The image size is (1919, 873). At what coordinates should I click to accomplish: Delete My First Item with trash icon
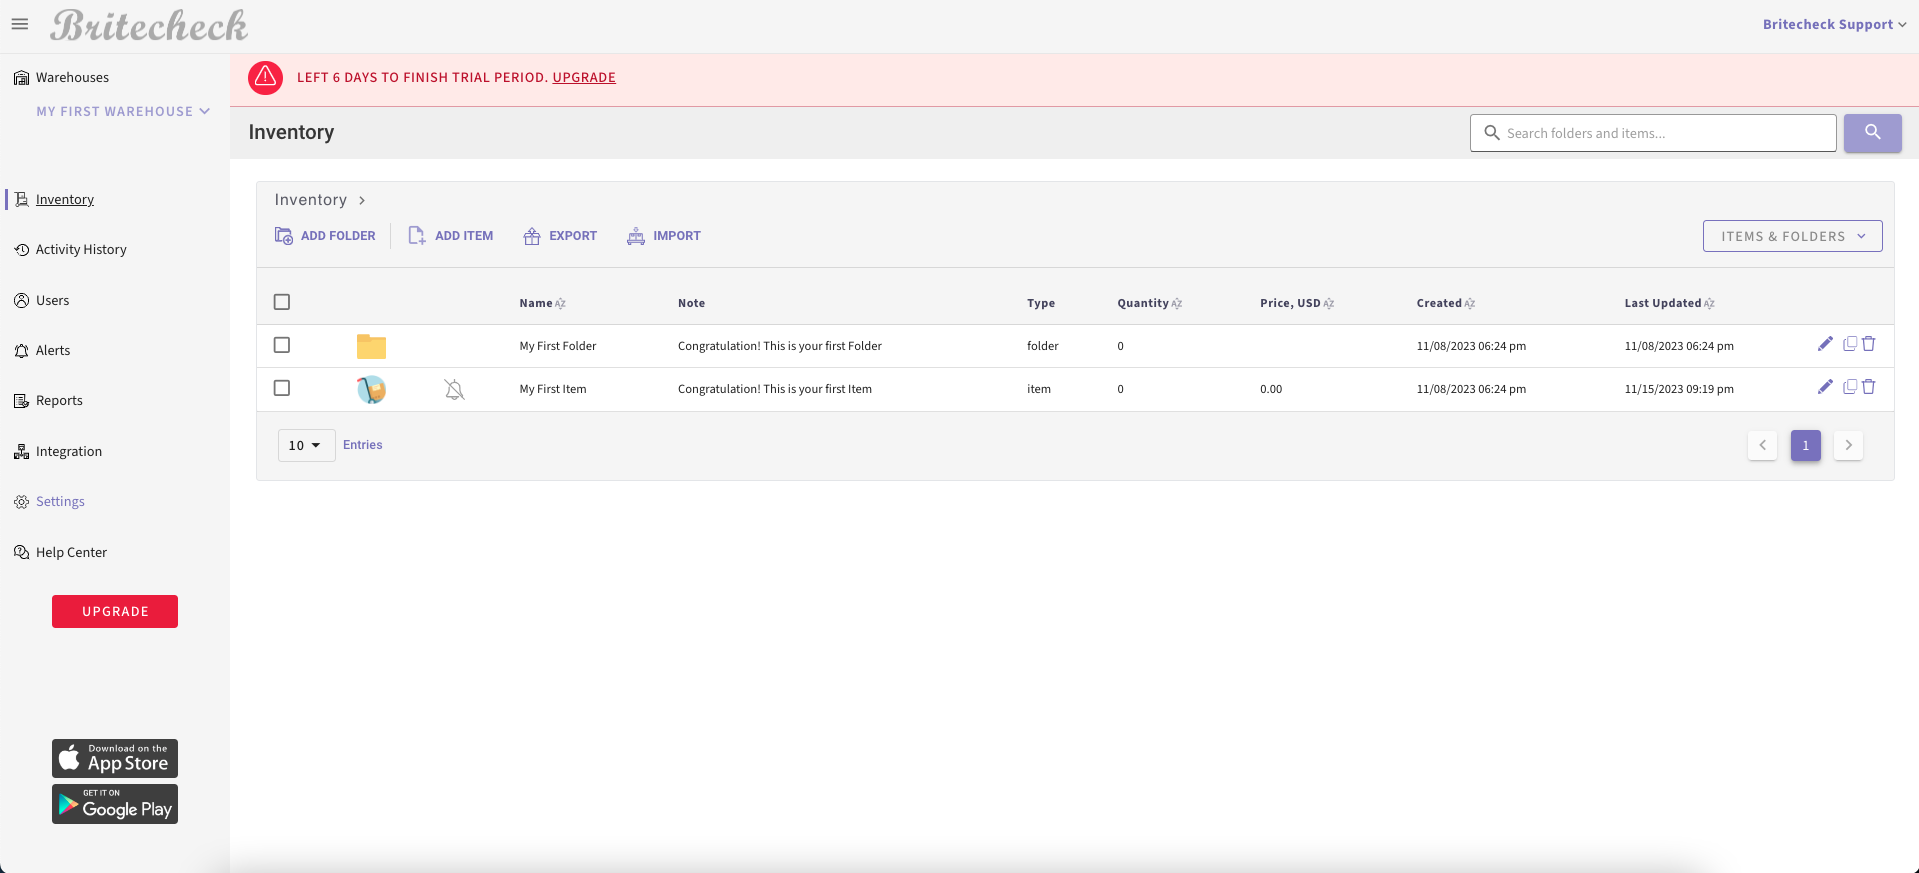[x=1868, y=387]
